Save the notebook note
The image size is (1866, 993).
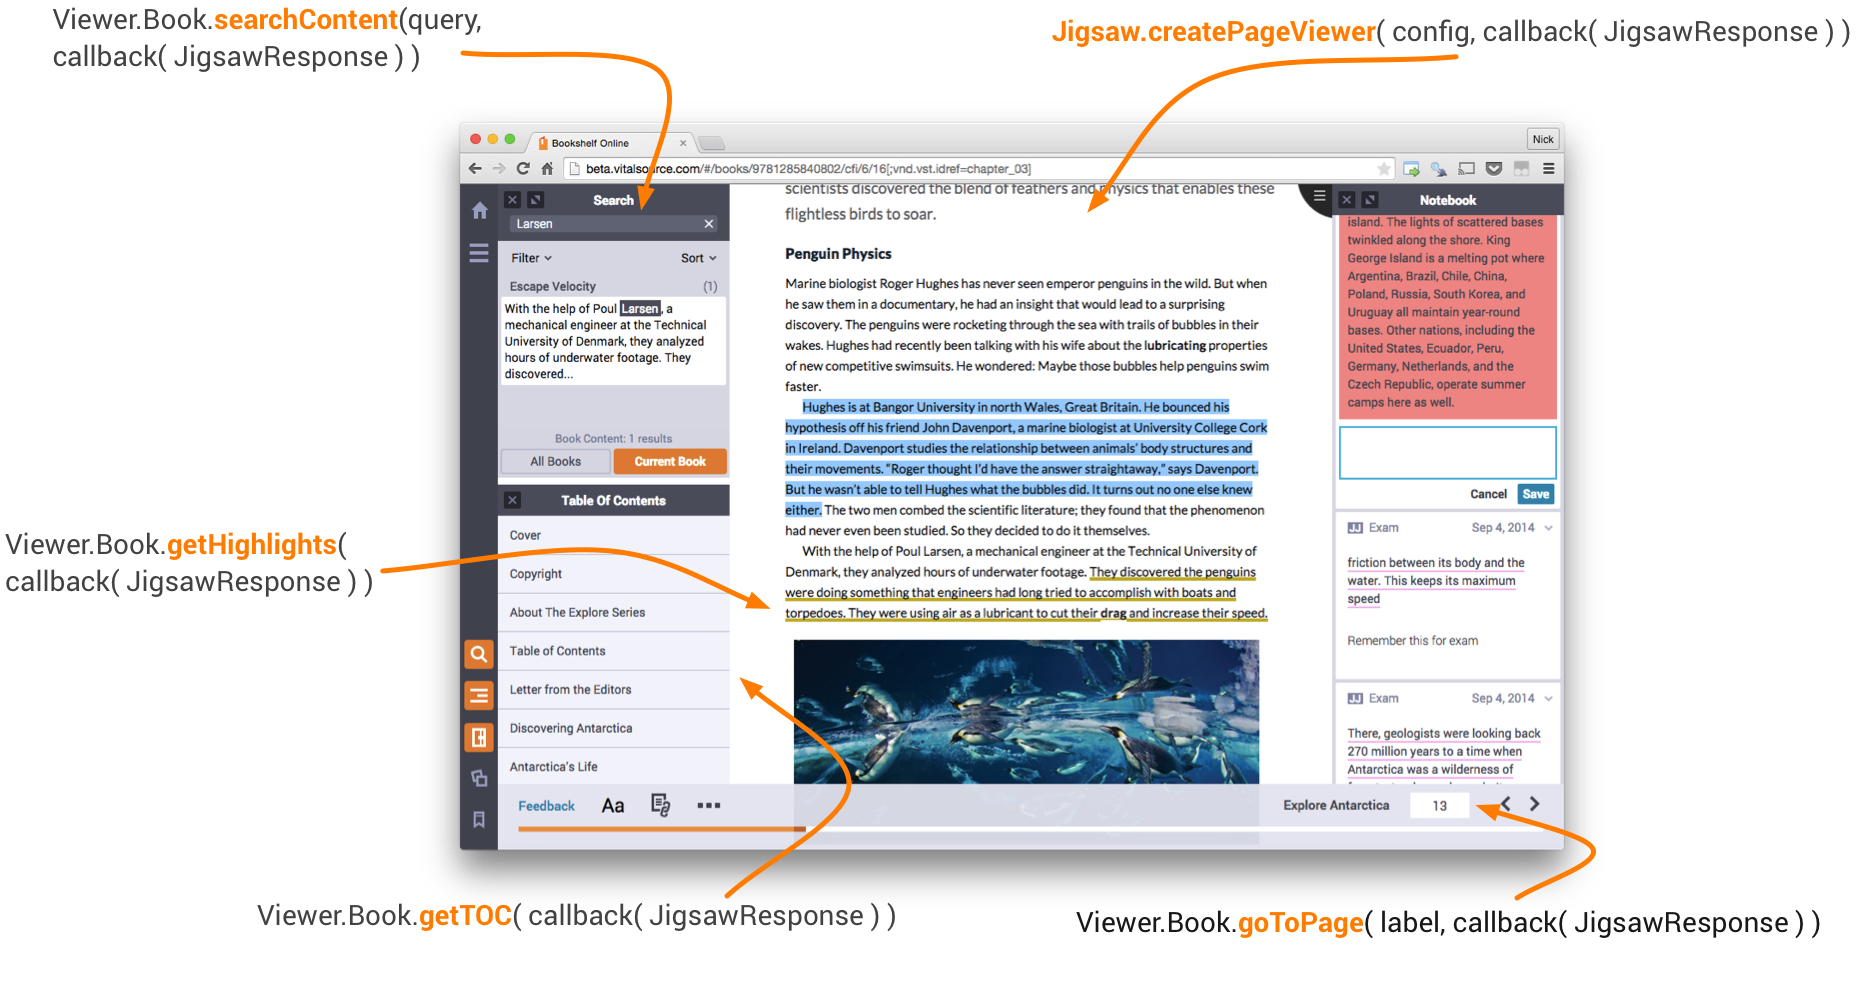coord(1535,494)
